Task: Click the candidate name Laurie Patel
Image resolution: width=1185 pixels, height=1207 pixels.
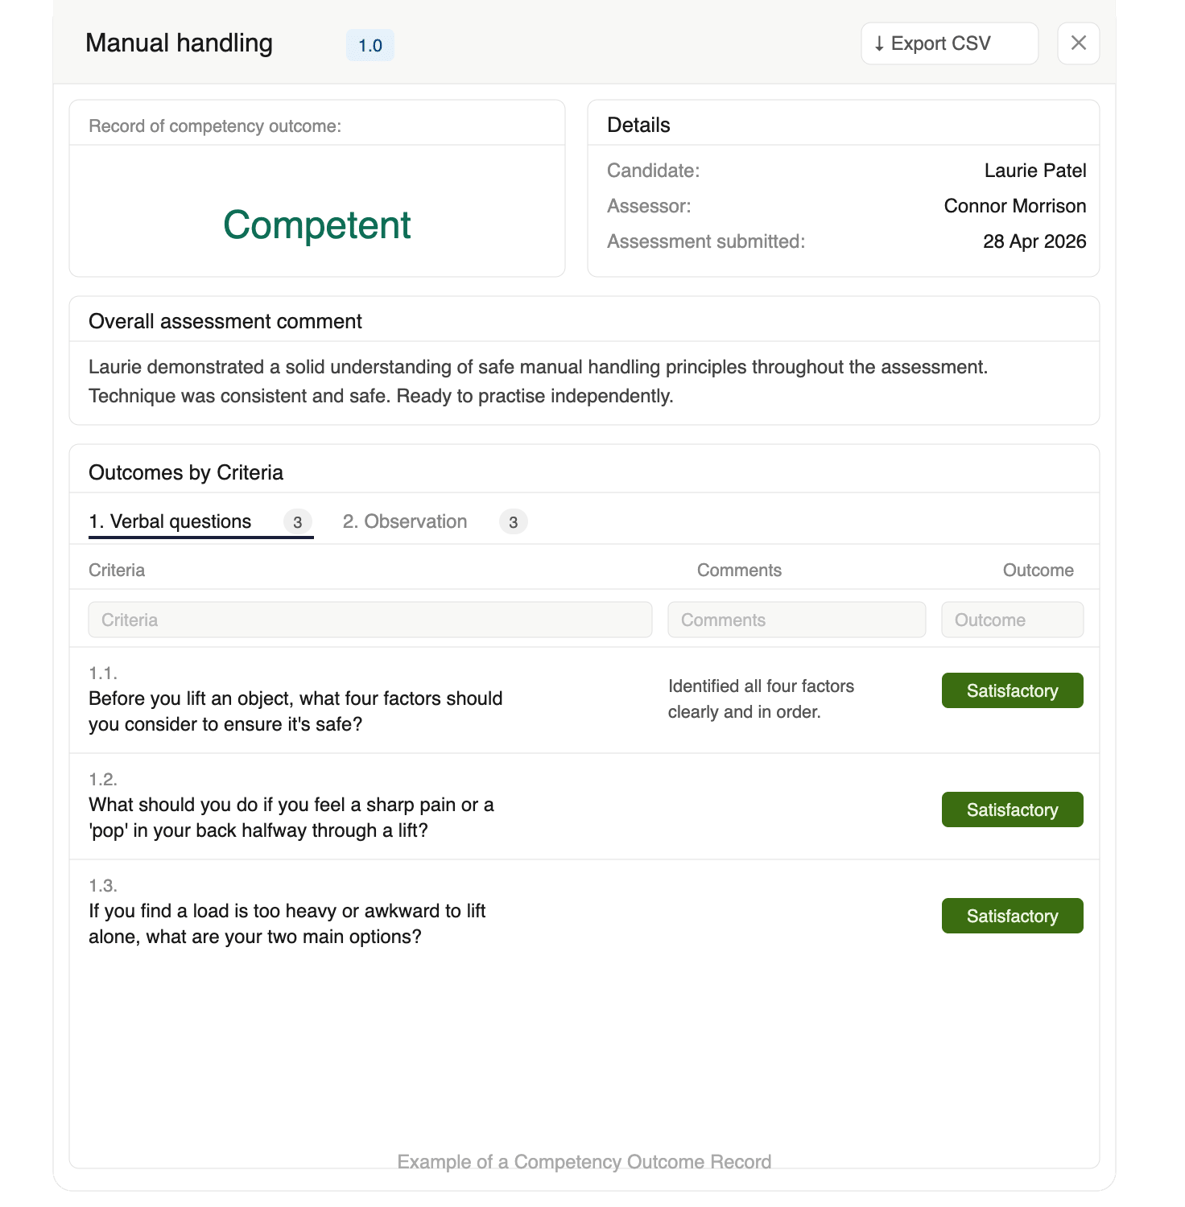Action: pos(1035,170)
